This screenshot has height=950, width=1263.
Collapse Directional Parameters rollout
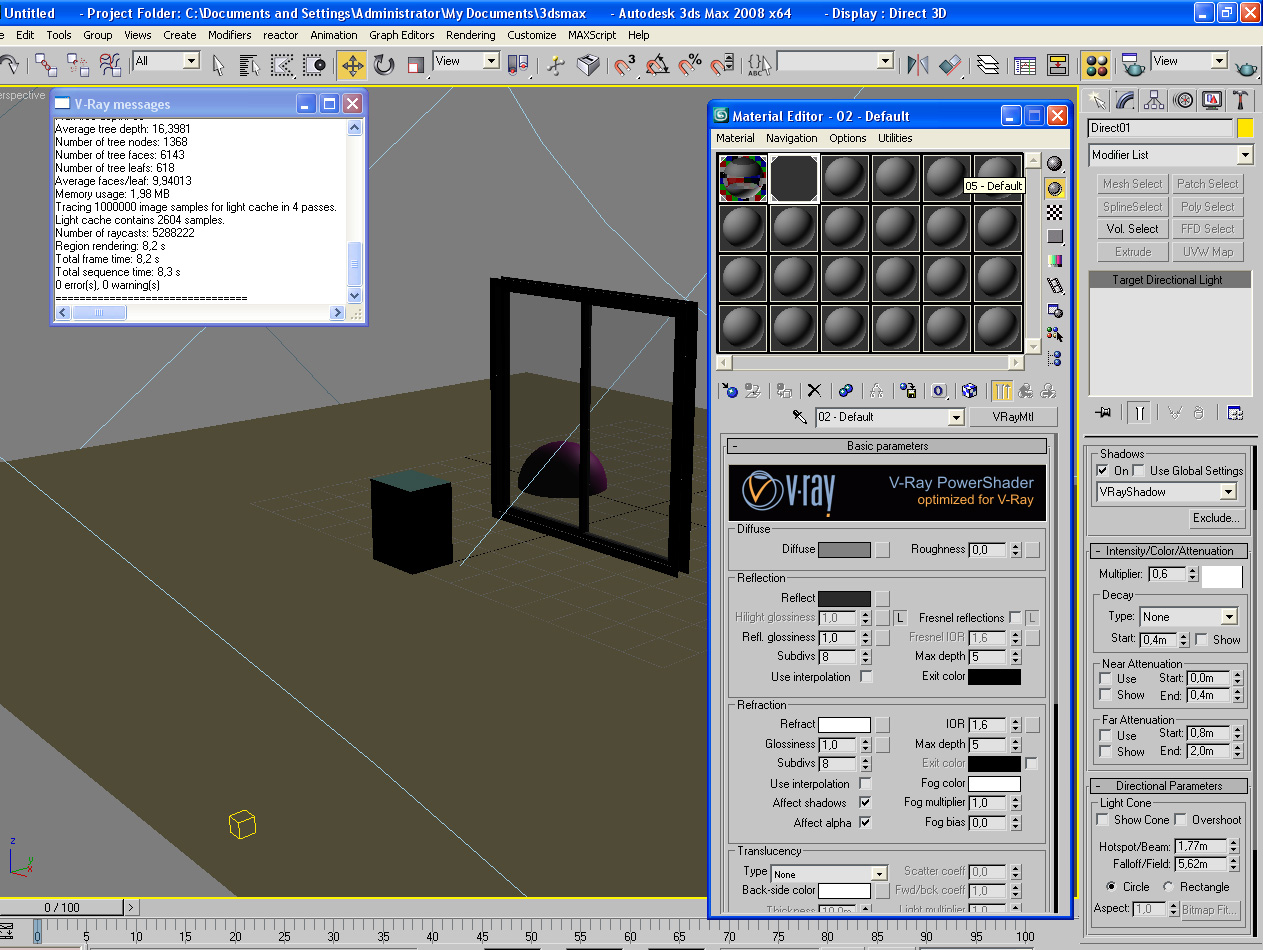click(1169, 786)
